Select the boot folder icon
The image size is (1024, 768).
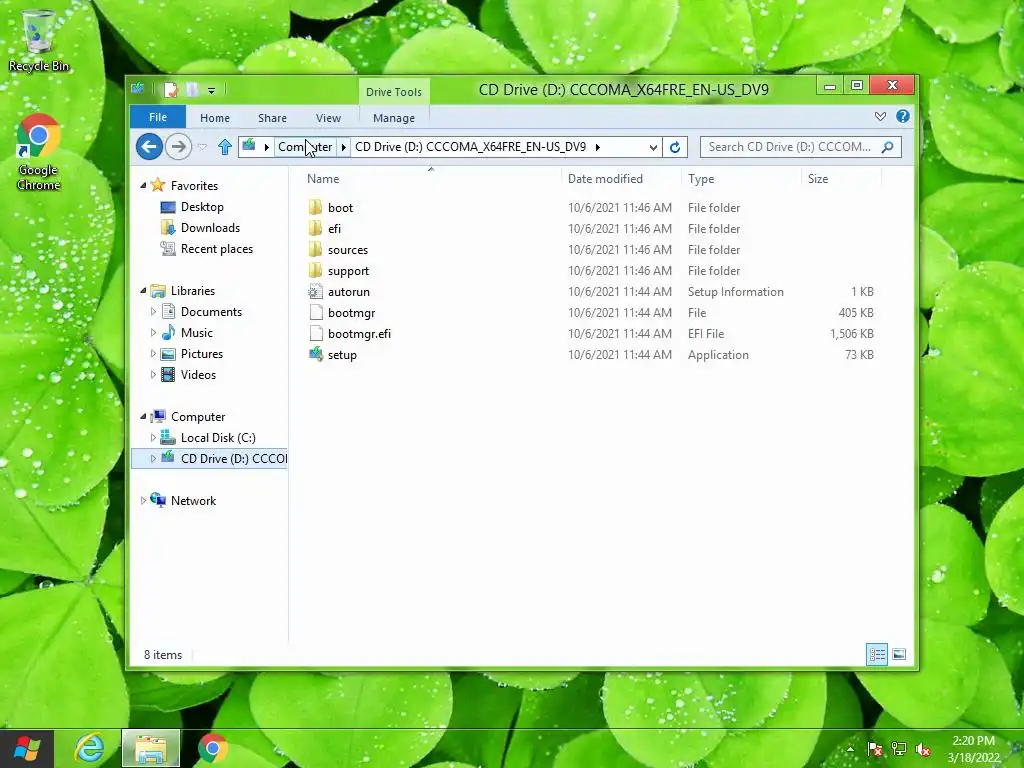pyautogui.click(x=315, y=207)
